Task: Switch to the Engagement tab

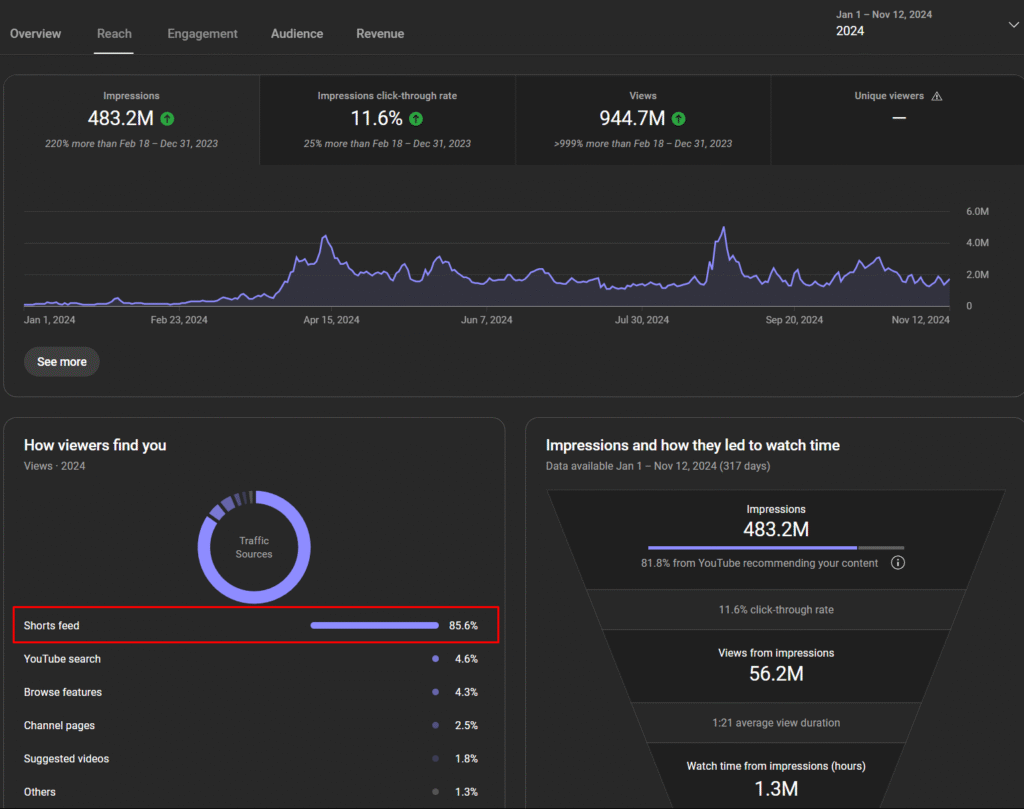Action: [x=202, y=34]
